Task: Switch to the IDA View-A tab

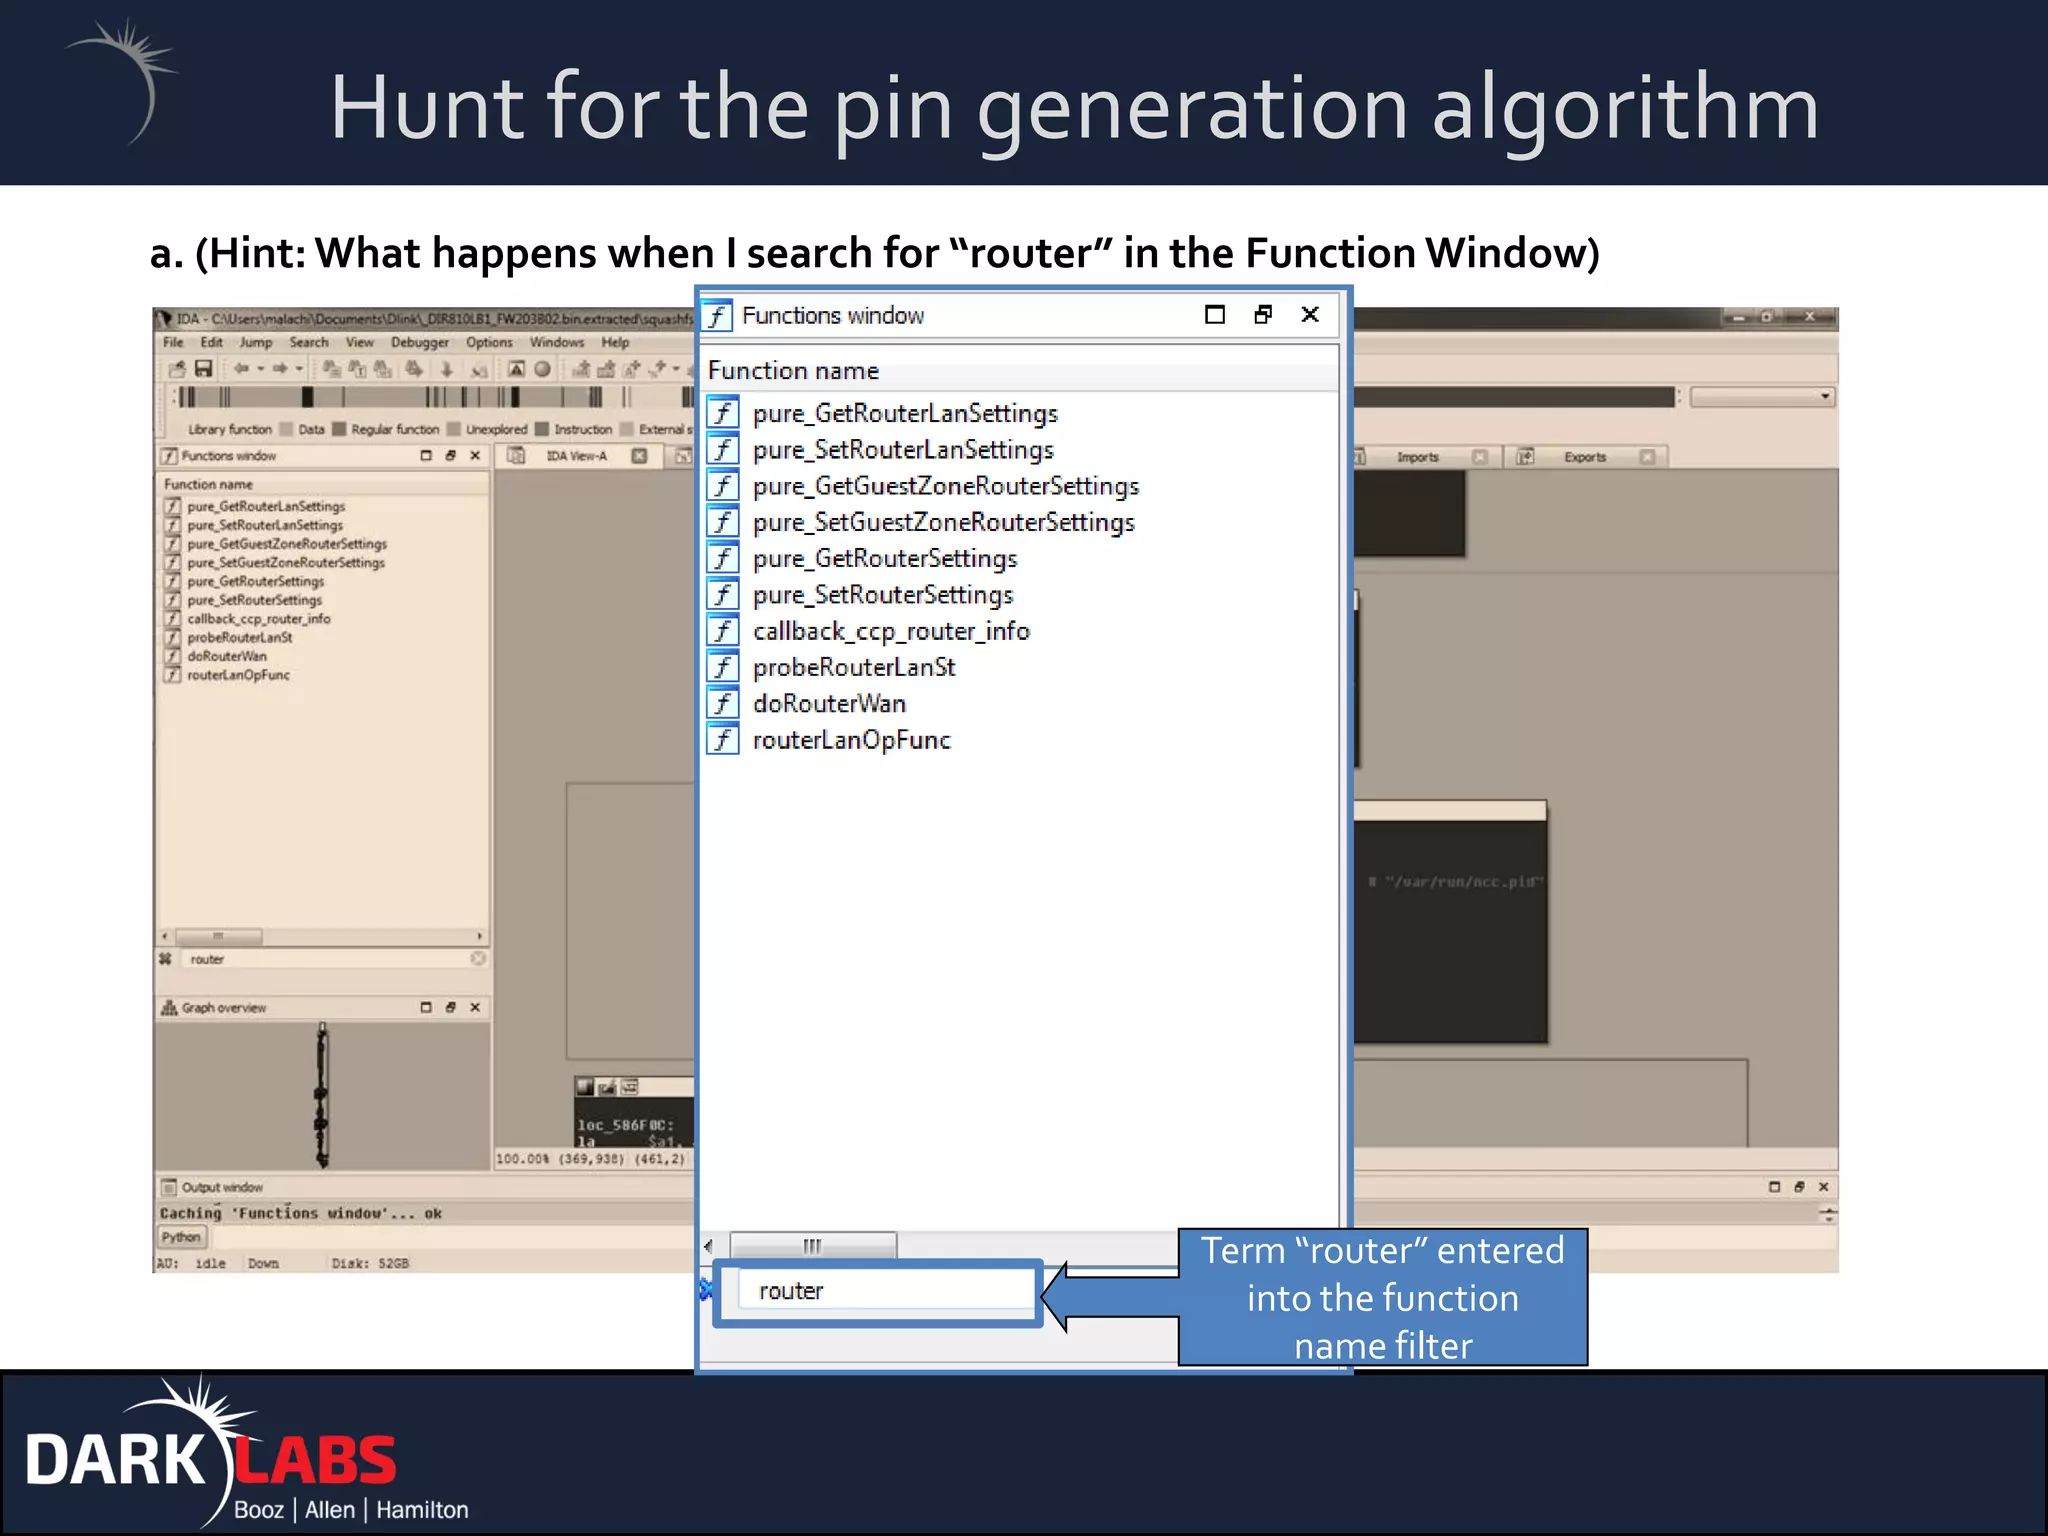Action: [x=576, y=456]
